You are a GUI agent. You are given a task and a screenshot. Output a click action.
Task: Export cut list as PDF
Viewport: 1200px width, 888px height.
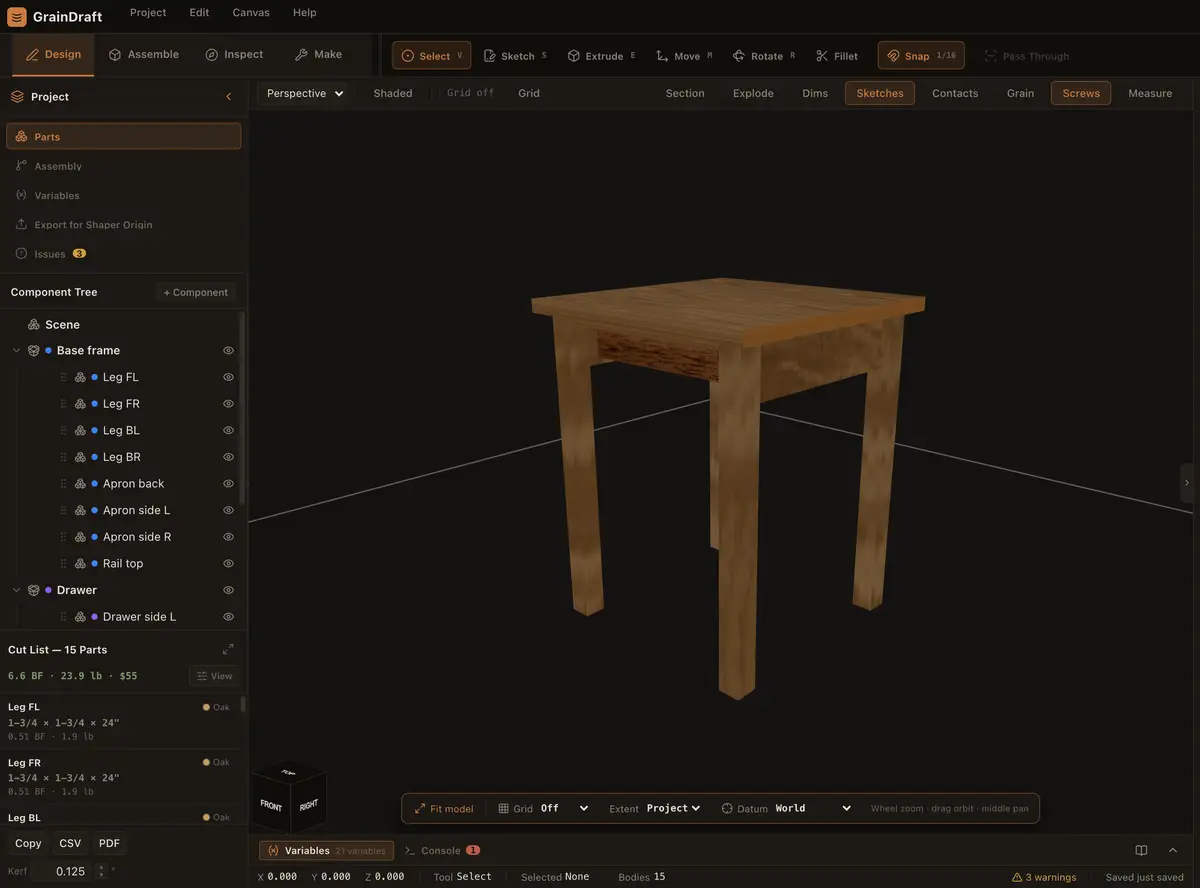109,843
